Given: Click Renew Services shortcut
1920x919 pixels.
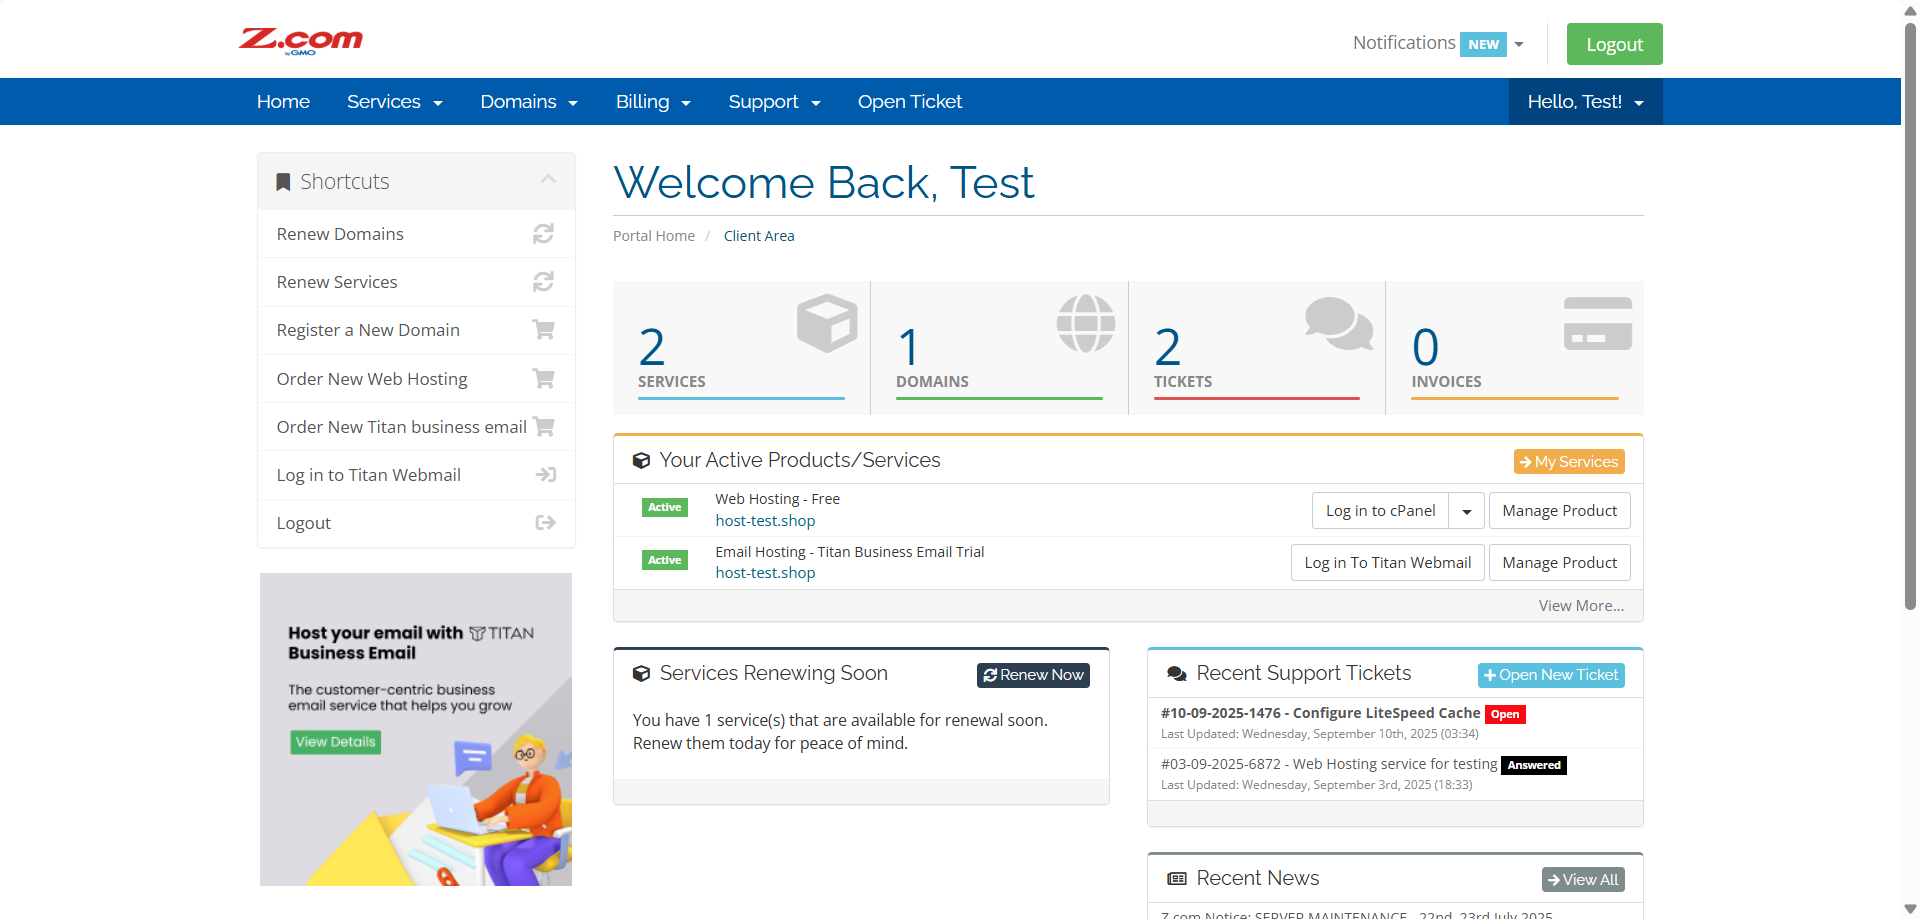Looking at the screenshot, I should tap(416, 282).
